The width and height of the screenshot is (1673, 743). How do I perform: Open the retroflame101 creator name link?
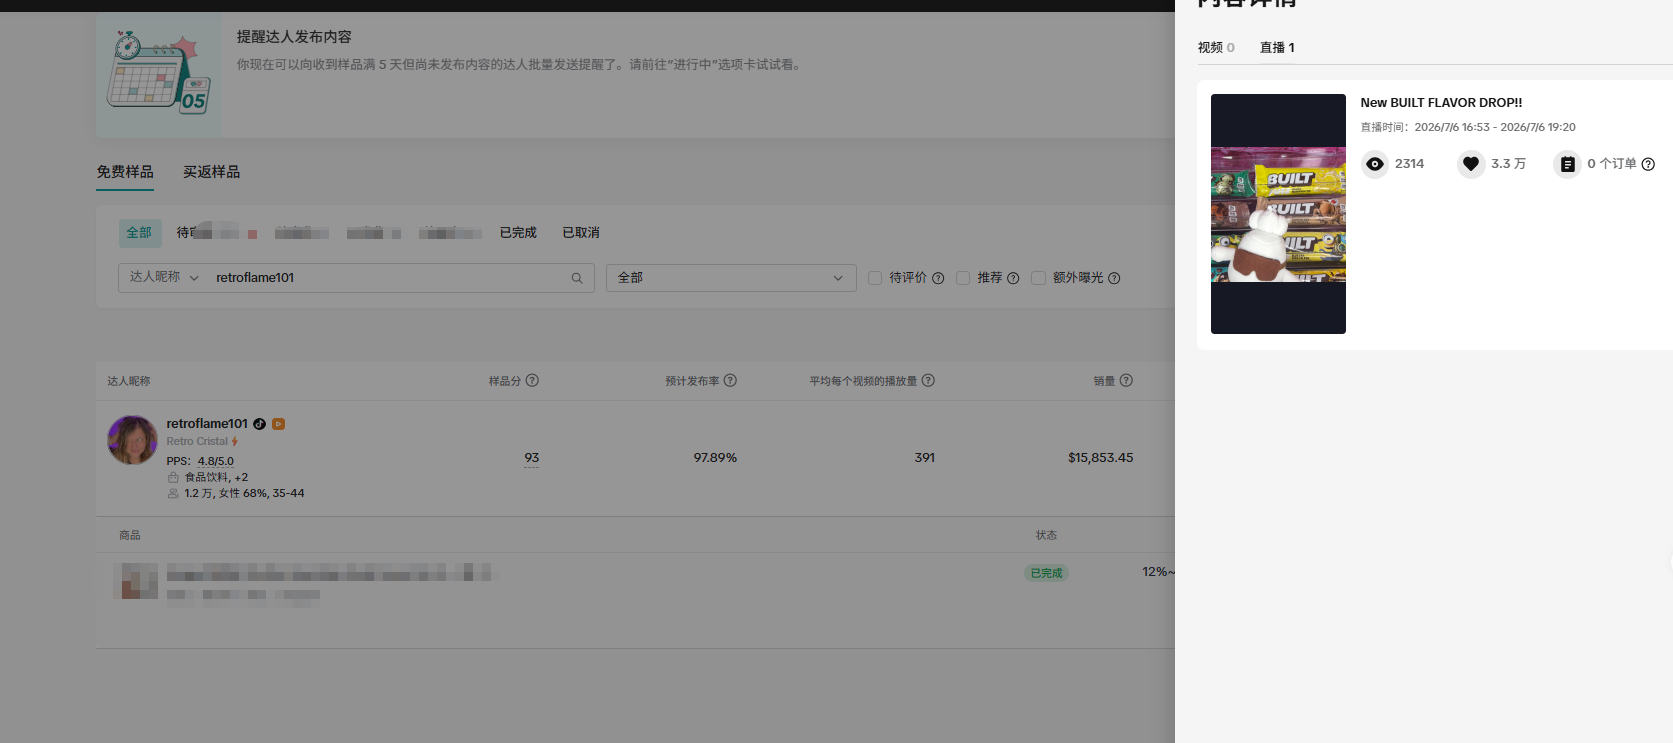coord(207,424)
